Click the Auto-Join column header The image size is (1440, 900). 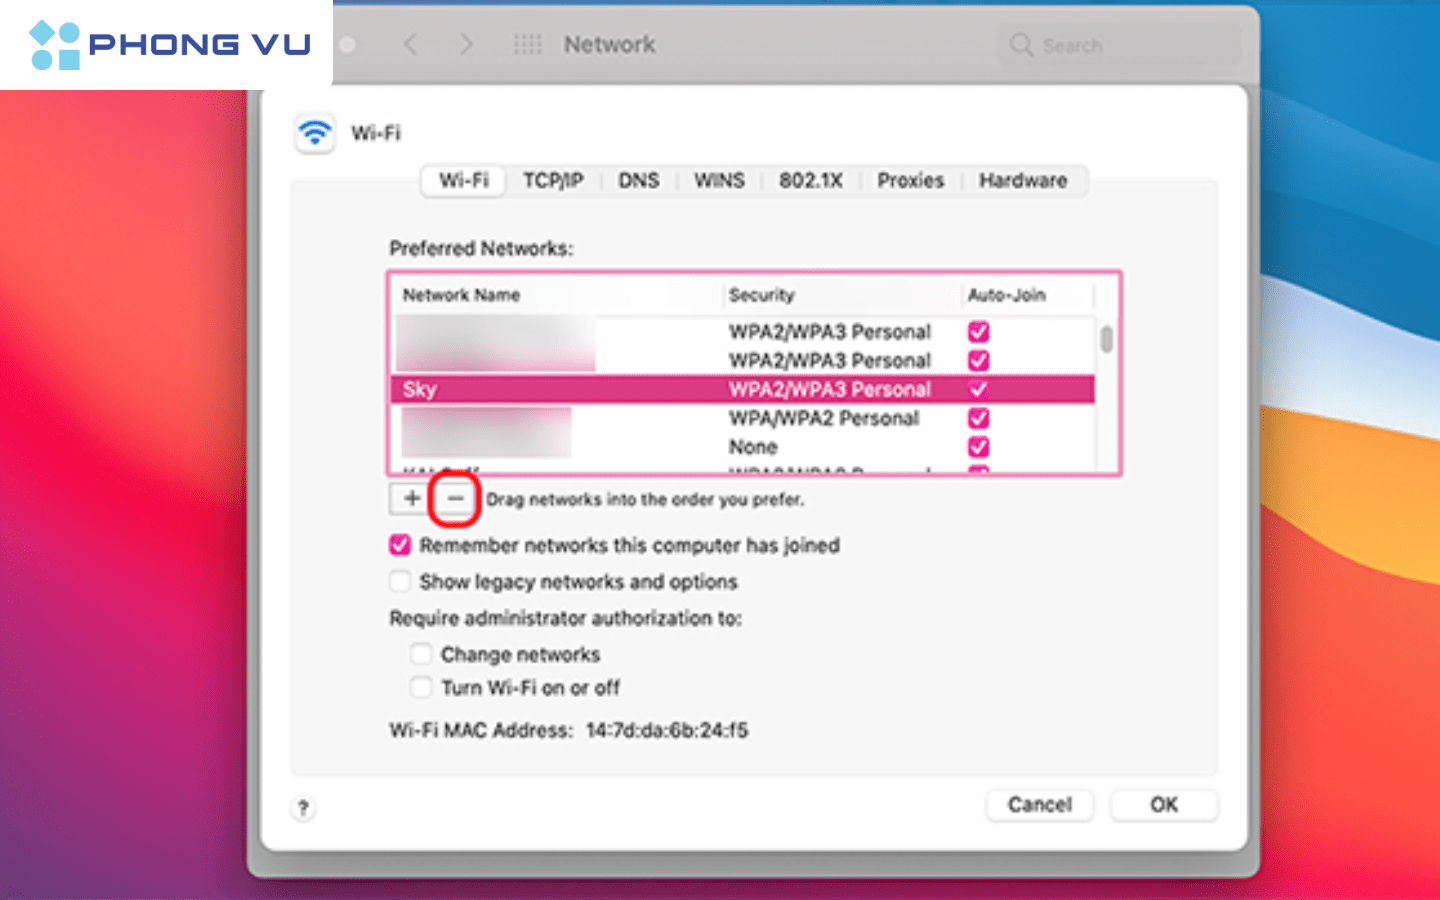[1006, 295]
